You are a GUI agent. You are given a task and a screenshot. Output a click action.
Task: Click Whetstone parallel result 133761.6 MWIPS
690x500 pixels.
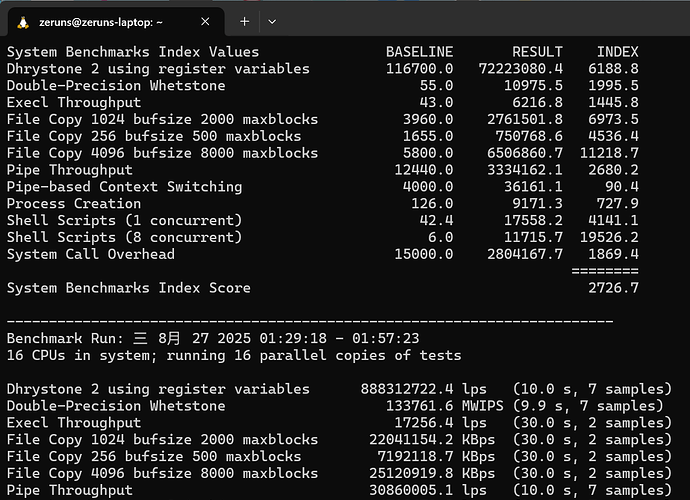tap(445, 406)
